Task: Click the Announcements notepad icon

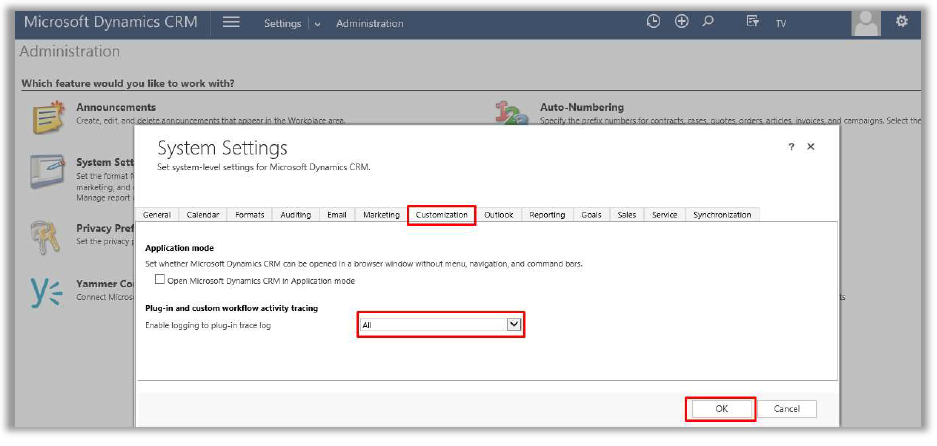Action: [x=46, y=116]
